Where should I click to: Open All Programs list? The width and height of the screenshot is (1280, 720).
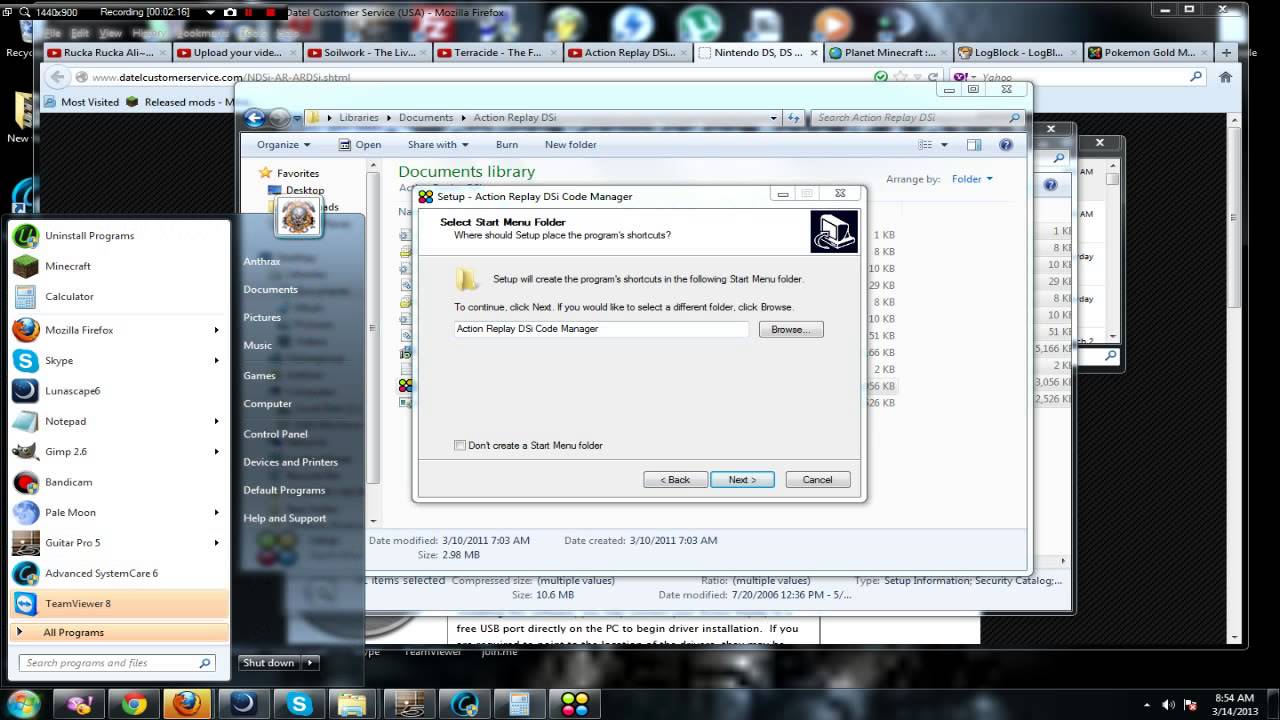[118, 632]
